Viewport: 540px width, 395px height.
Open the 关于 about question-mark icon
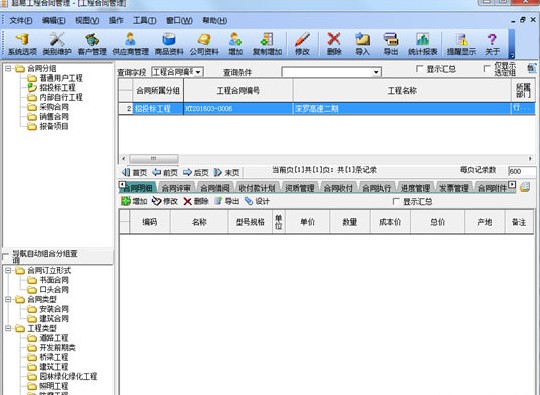[492, 44]
